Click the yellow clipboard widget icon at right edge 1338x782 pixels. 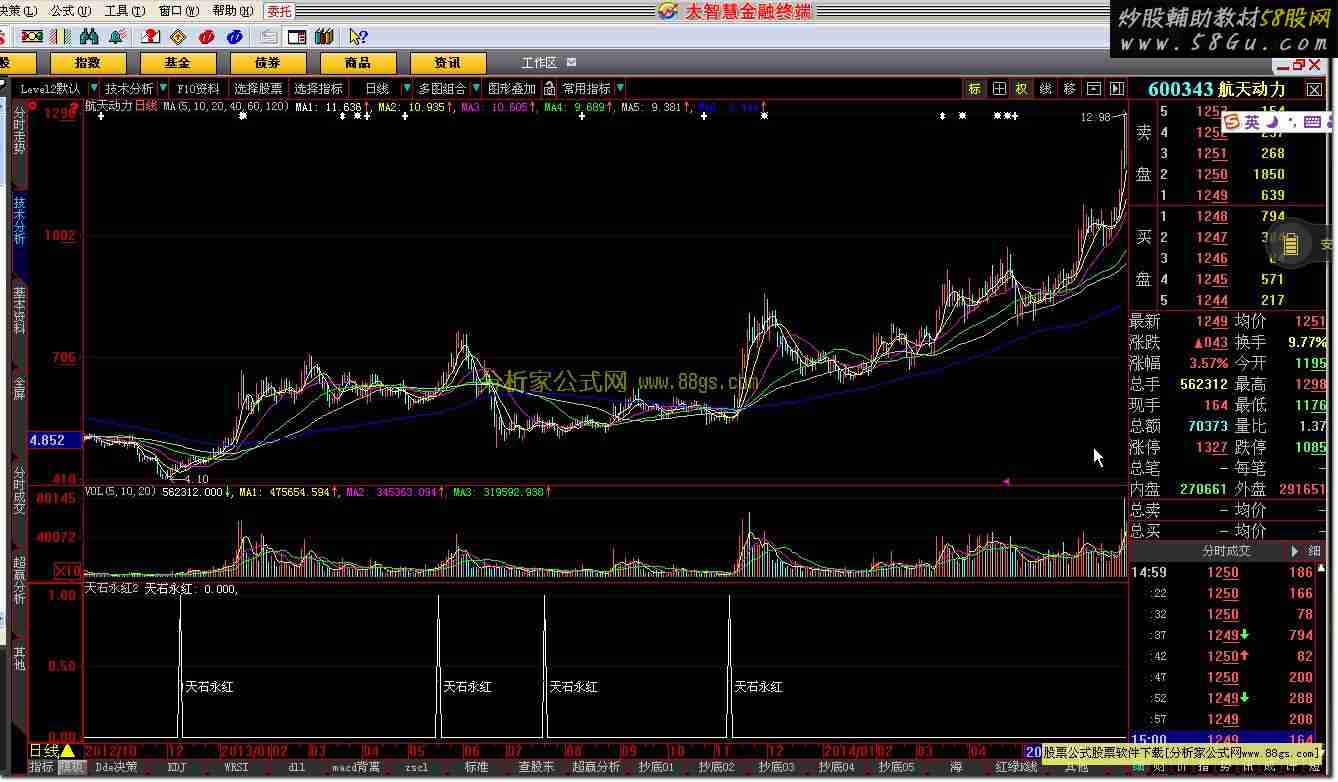coord(1290,243)
